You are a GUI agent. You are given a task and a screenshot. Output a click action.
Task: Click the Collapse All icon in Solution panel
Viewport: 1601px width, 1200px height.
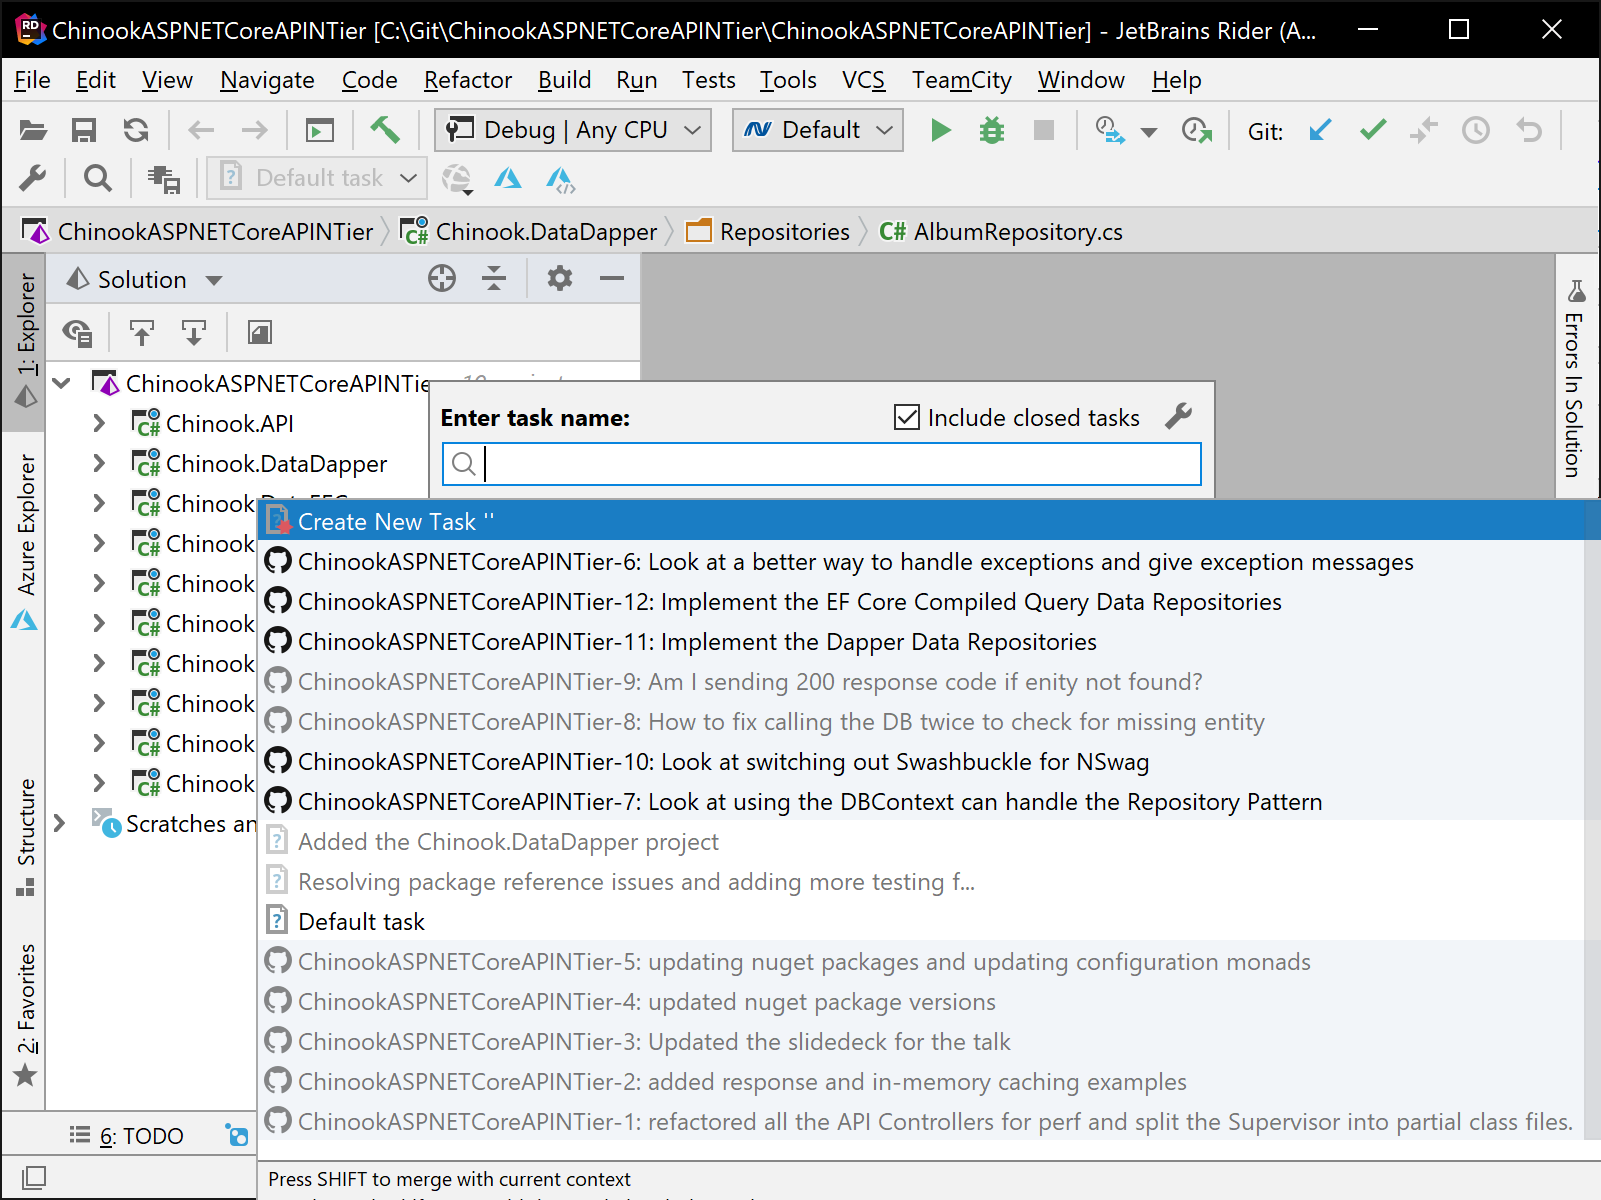[x=494, y=278]
